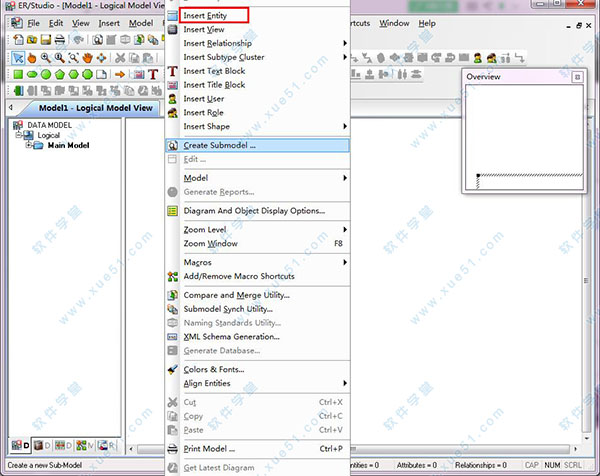This screenshot has height=476, width=600.
Task: Click the green layout toolbar icon
Action: click(x=18, y=91)
